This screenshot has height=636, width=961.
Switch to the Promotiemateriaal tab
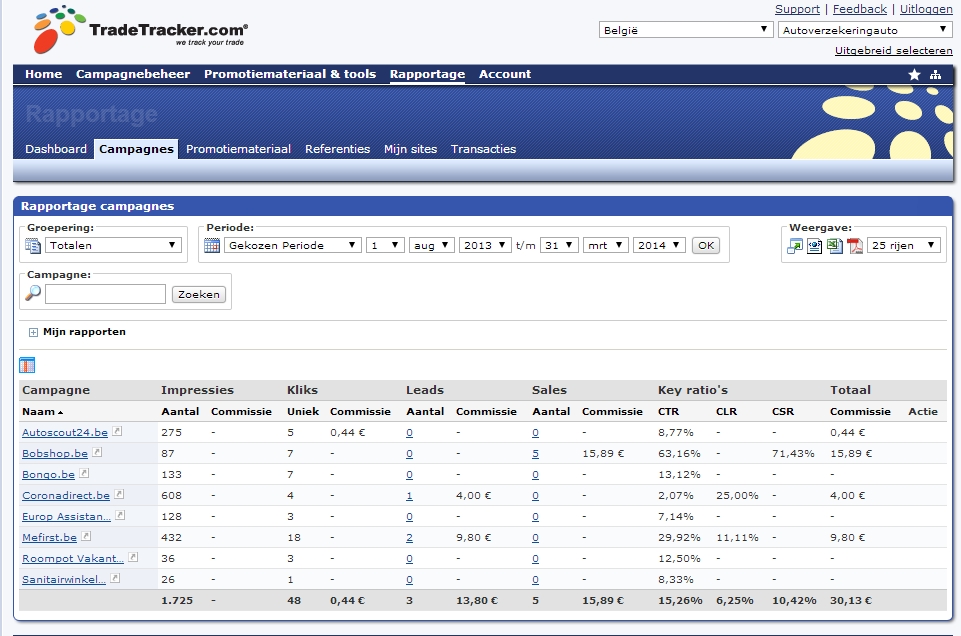[x=238, y=149]
